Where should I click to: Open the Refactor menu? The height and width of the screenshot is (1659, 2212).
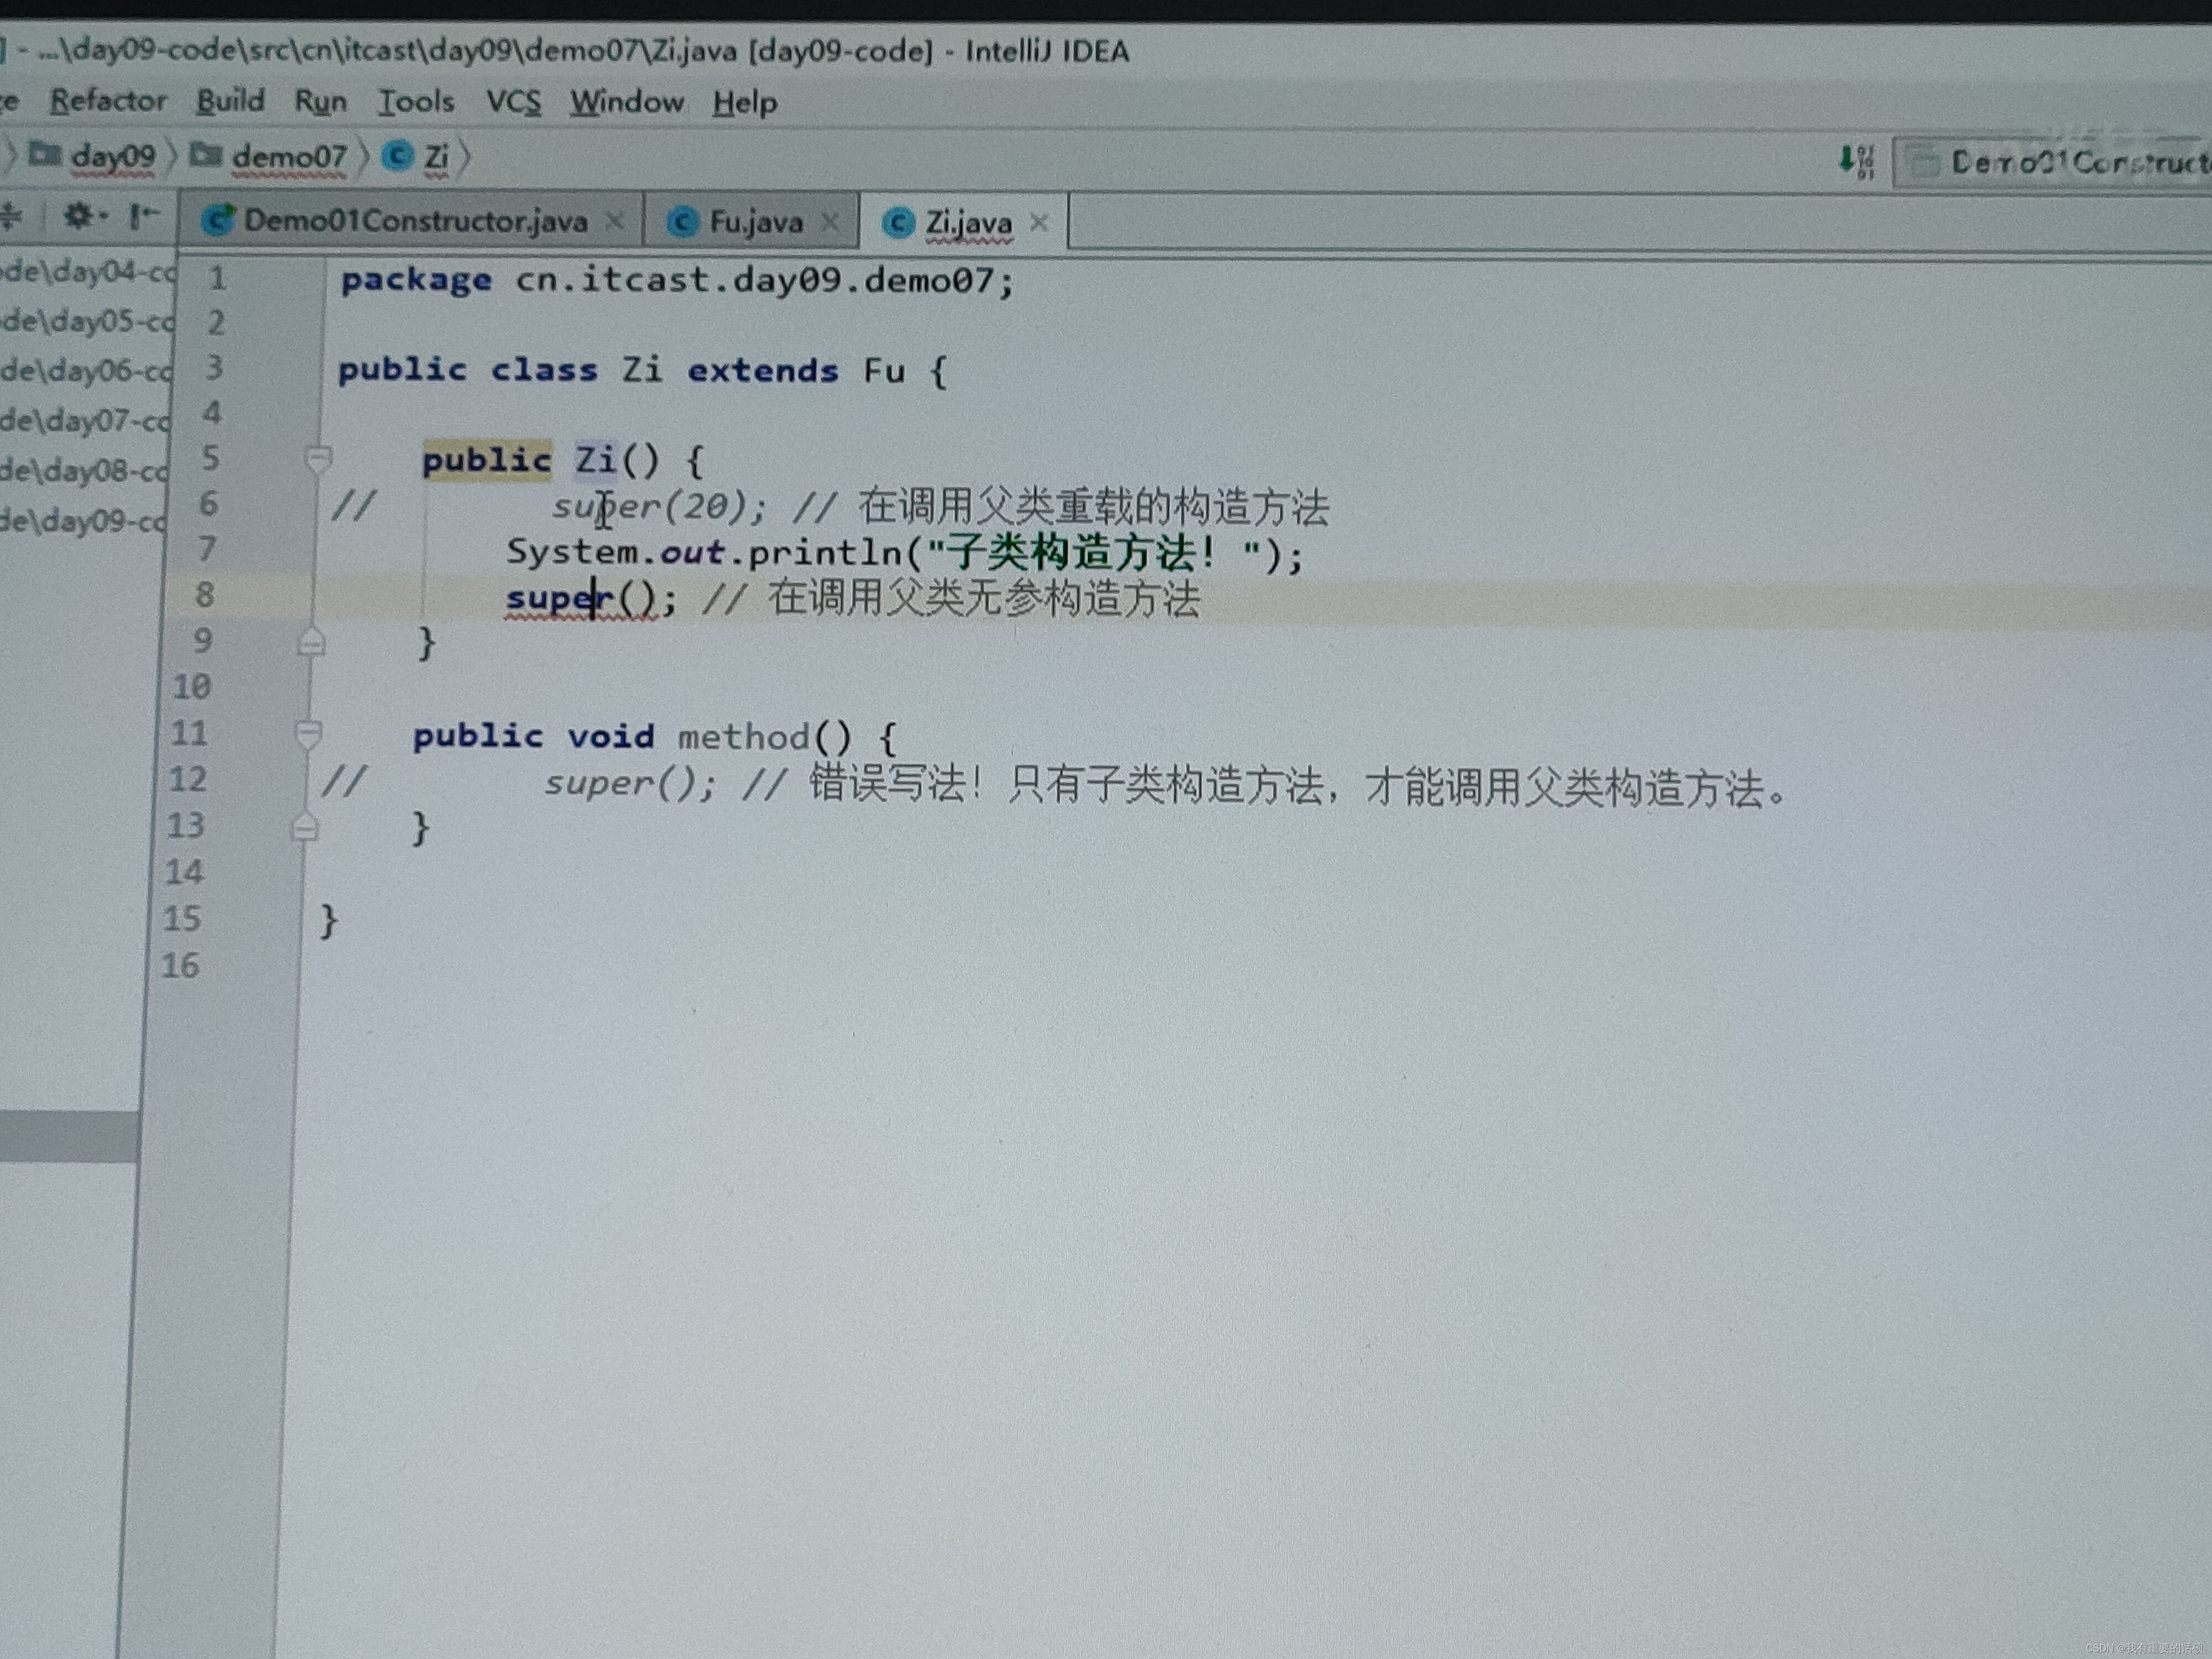coord(108,101)
